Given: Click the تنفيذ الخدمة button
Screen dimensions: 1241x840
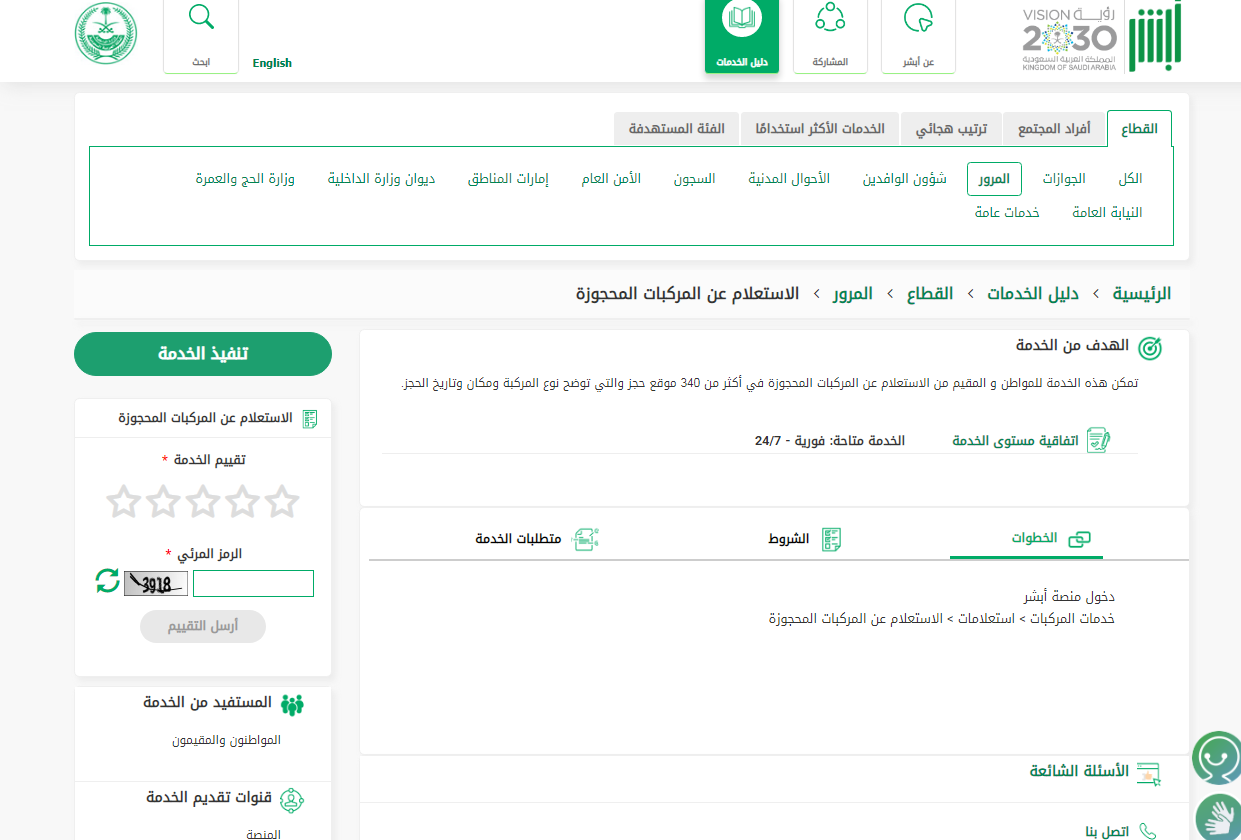Looking at the screenshot, I should coord(203,354).
